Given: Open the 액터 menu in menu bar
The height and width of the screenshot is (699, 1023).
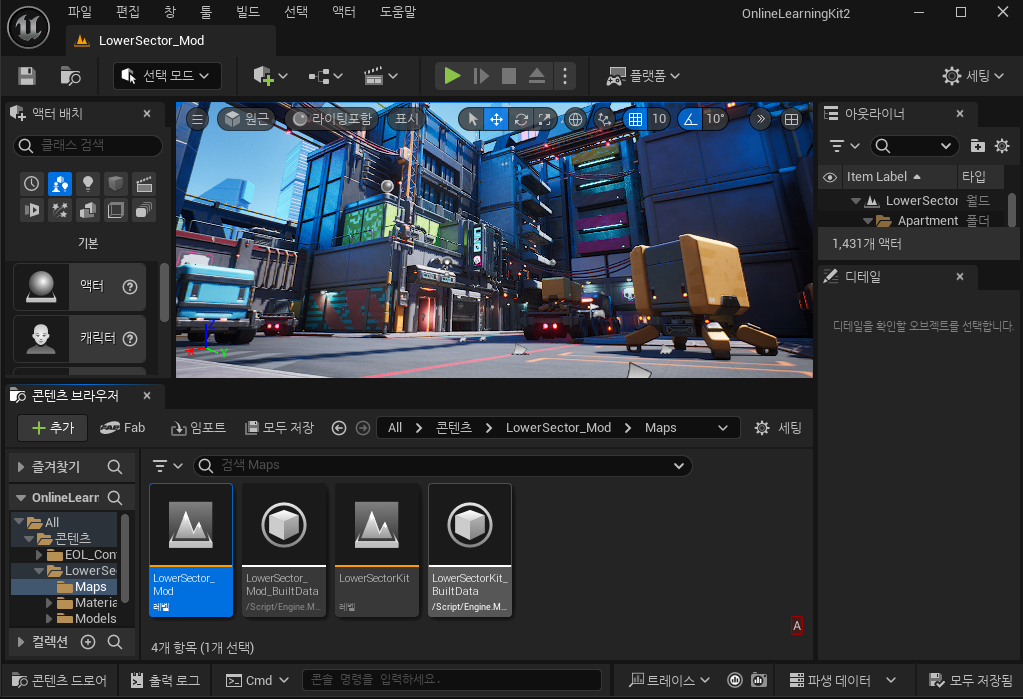Looking at the screenshot, I should tap(343, 12).
